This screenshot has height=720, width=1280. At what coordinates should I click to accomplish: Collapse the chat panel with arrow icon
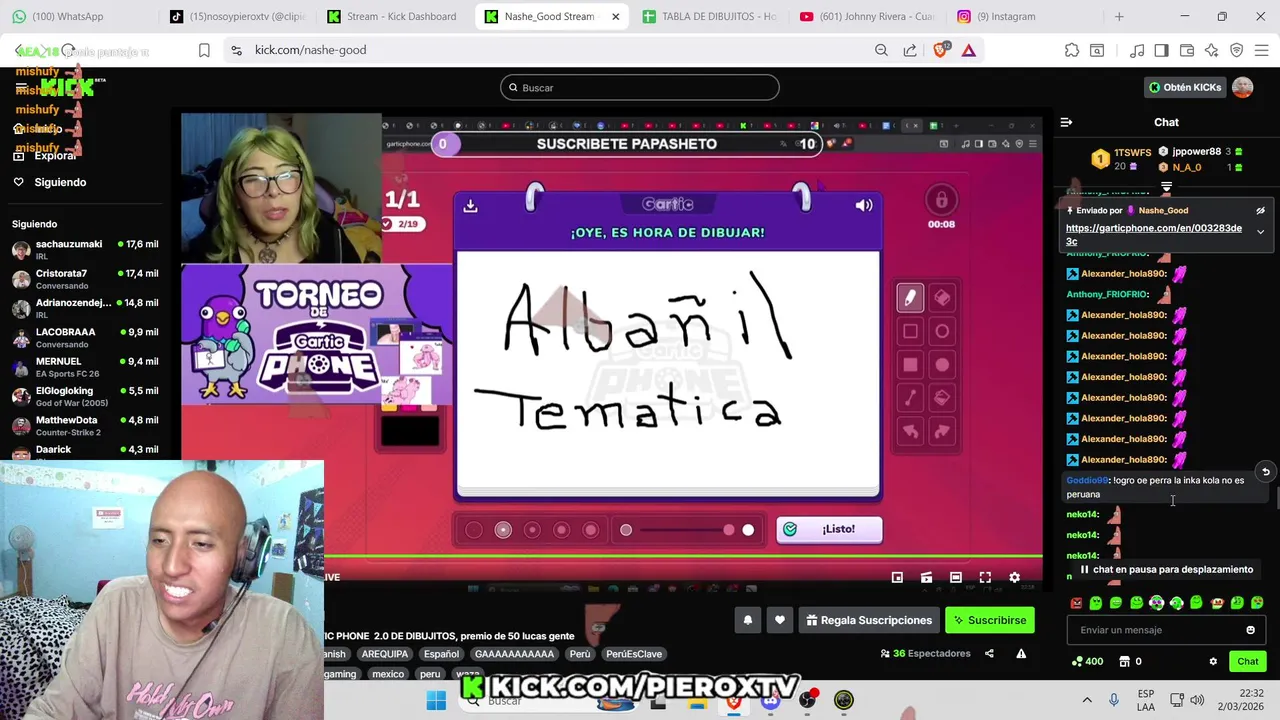1066,122
